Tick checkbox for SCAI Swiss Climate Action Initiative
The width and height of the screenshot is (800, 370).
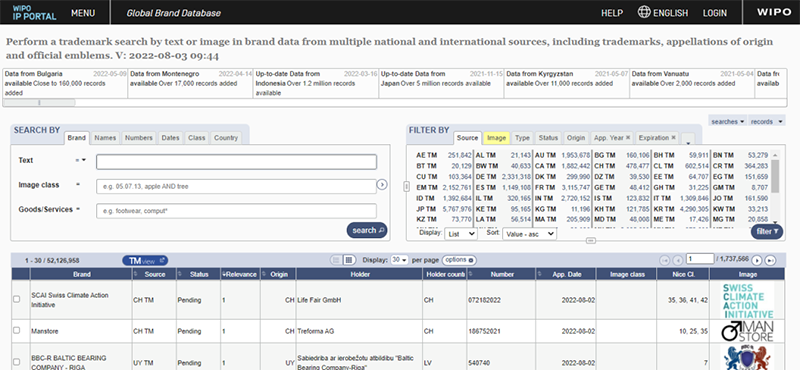pyautogui.click(x=16, y=299)
